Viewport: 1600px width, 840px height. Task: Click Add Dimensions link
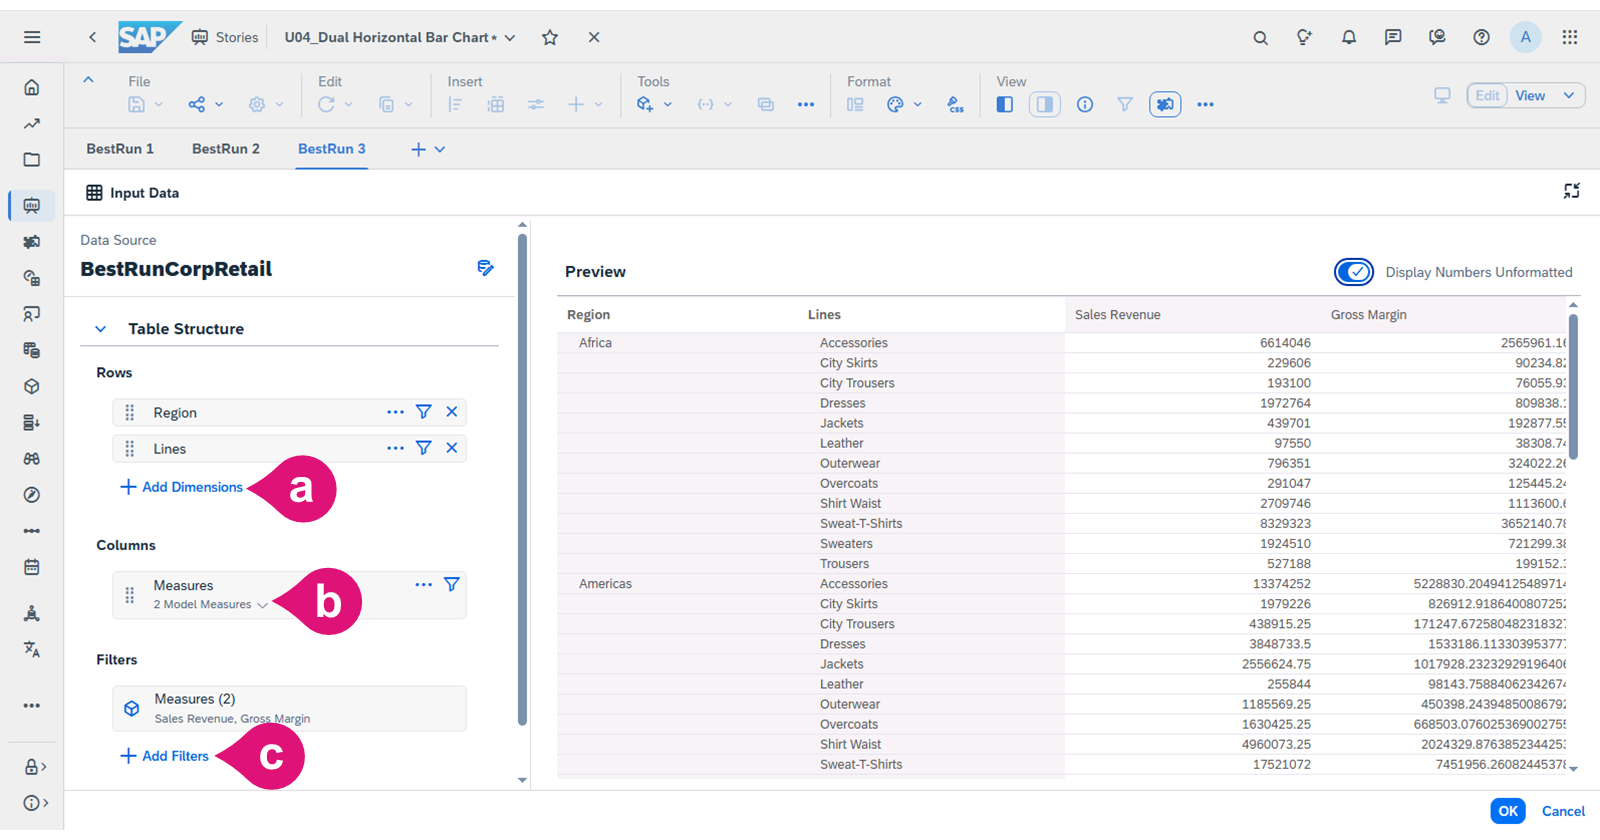tap(182, 487)
